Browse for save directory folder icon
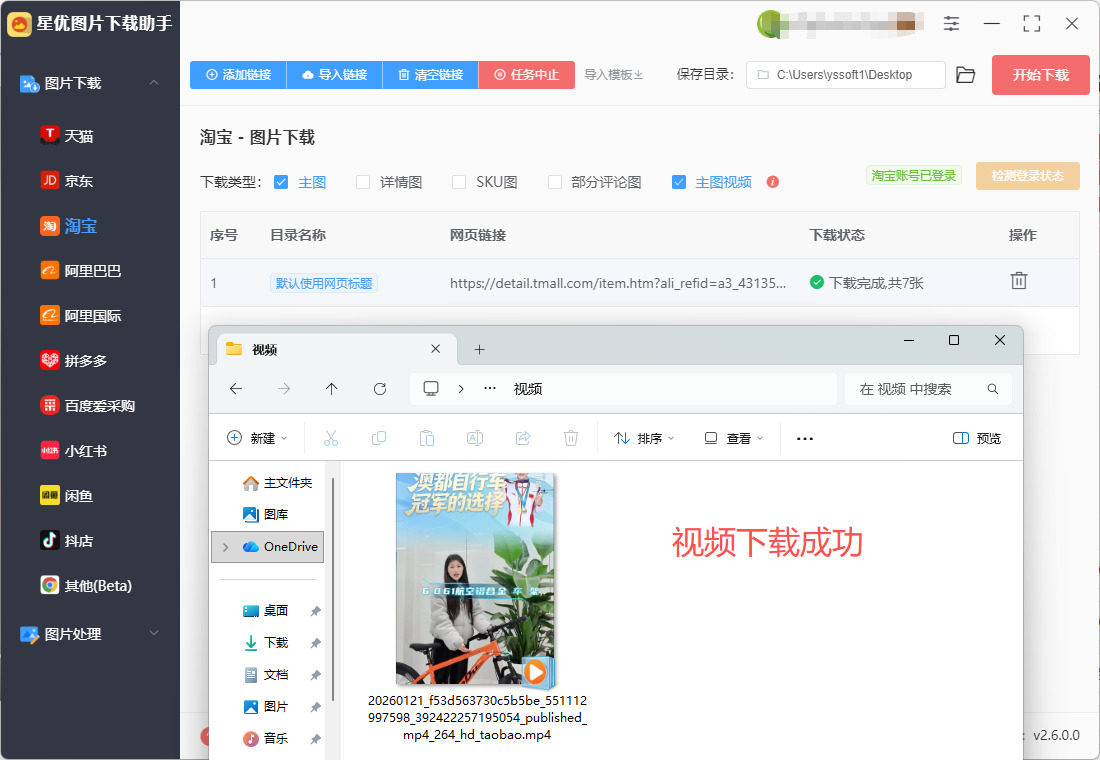Viewport: 1100px width, 760px height. [x=965, y=75]
